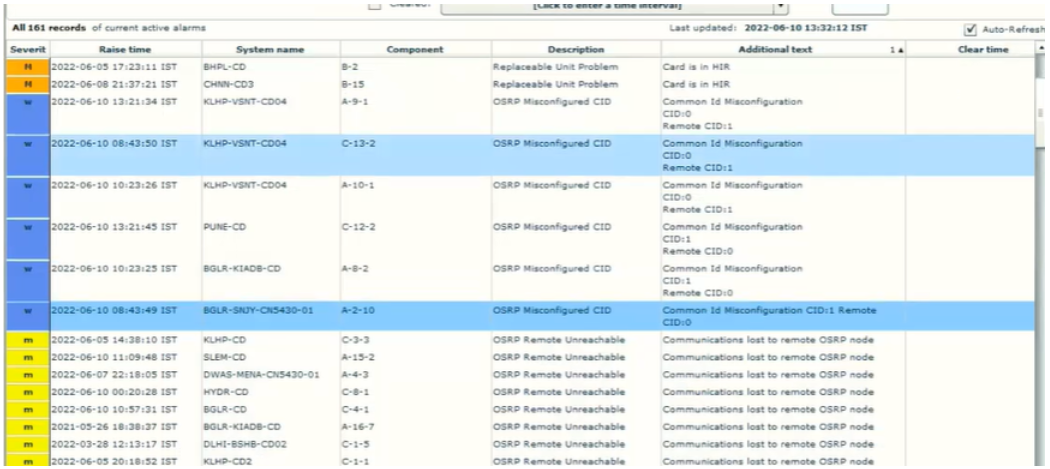The height and width of the screenshot is (469, 1050).
Task: Click the component cell A-10-1
Action: click(415, 196)
